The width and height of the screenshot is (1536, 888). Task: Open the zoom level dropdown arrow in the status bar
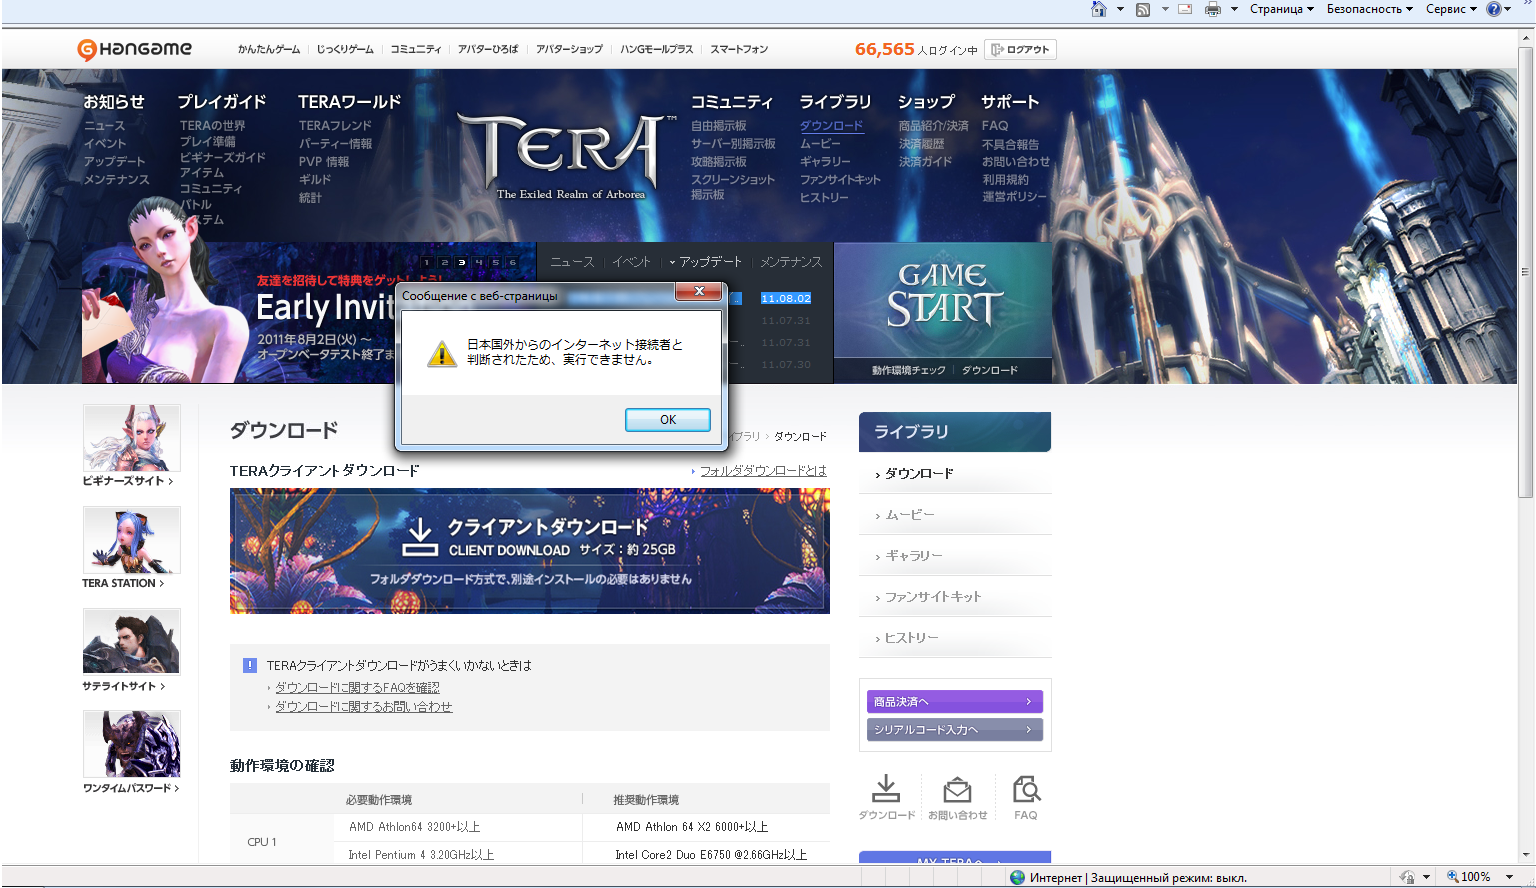[1509, 877]
